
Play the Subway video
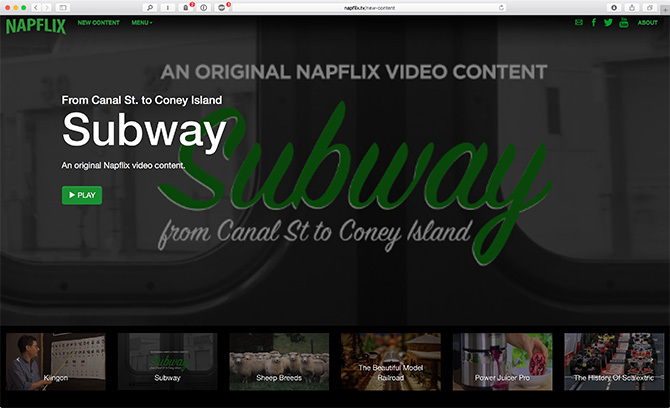coord(82,195)
